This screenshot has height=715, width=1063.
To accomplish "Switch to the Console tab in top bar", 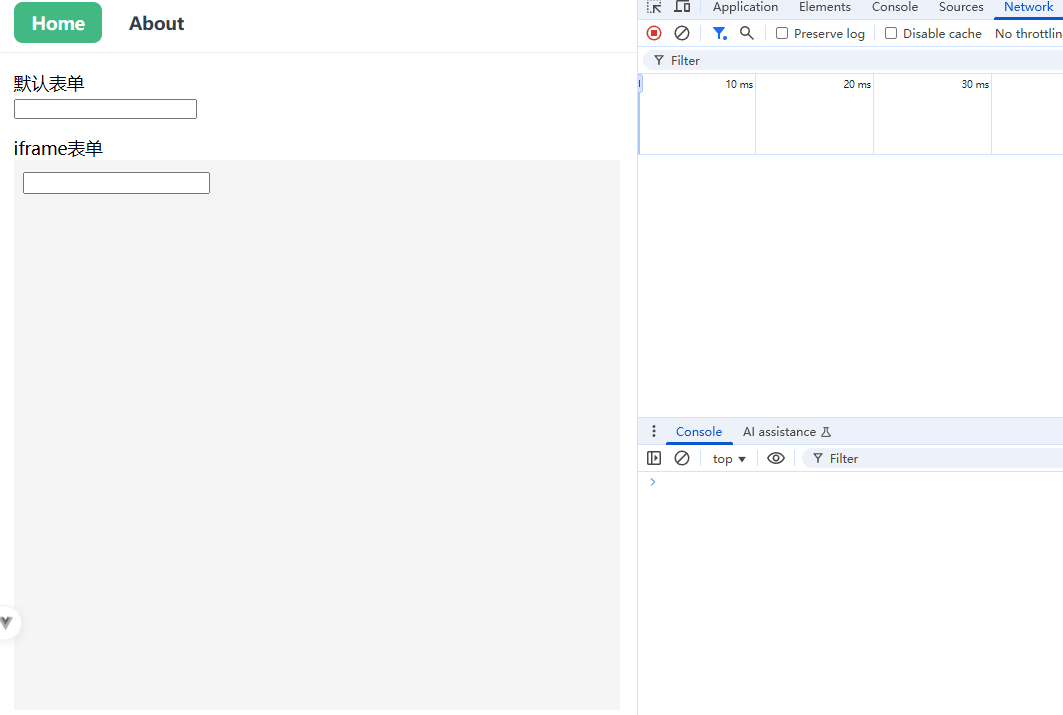I will coord(894,7).
